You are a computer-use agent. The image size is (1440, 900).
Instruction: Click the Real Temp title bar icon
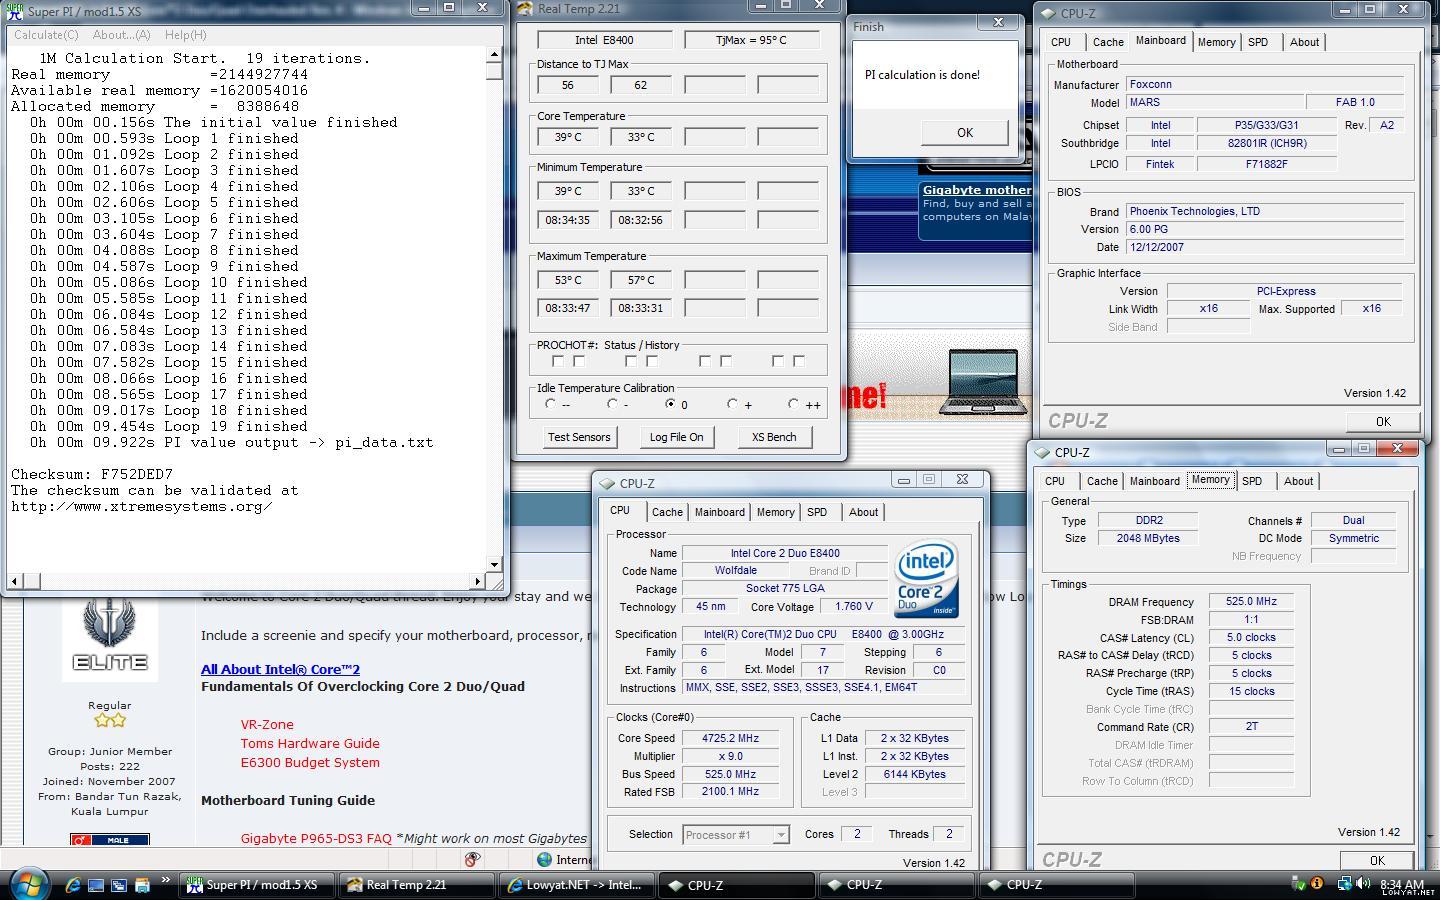(x=525, y=9)
